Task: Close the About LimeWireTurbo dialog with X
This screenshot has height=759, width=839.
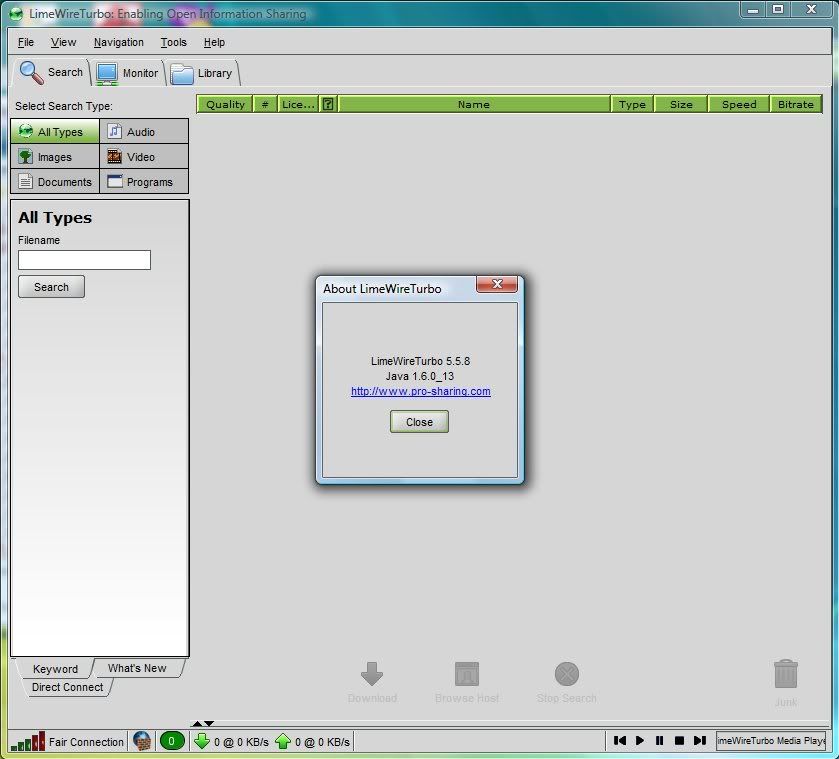Action: [x=497, y=284]
